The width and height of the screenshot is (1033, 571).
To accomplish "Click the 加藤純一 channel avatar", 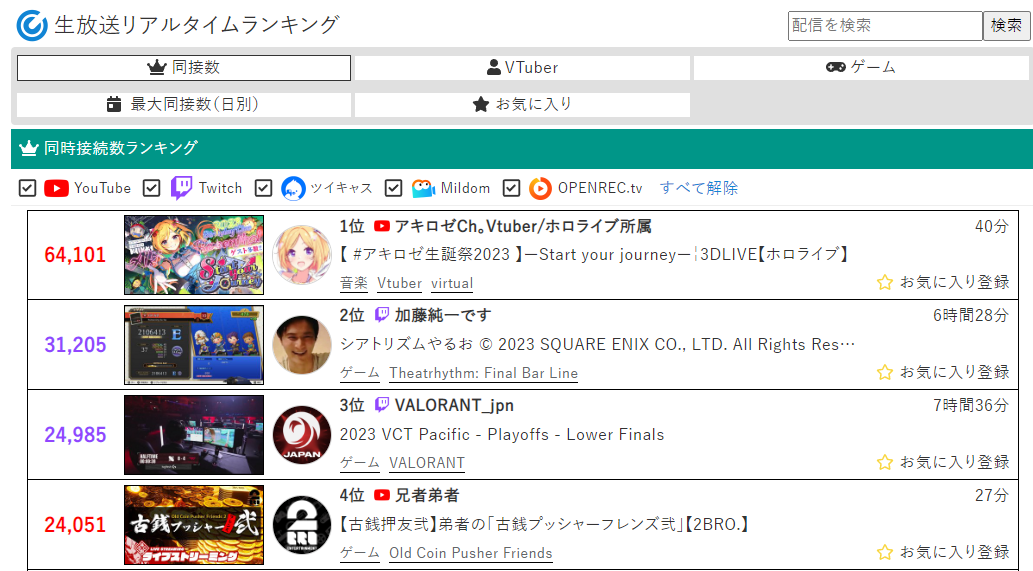I will click(302, 345).
